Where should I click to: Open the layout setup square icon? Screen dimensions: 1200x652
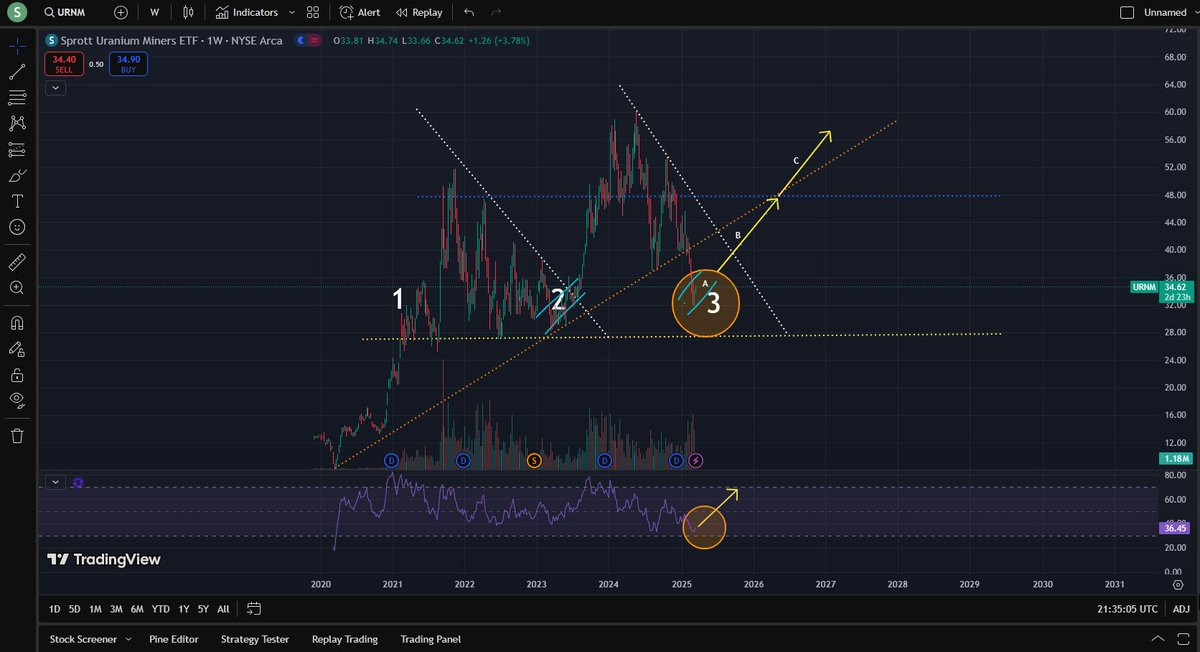[1127, 13]
